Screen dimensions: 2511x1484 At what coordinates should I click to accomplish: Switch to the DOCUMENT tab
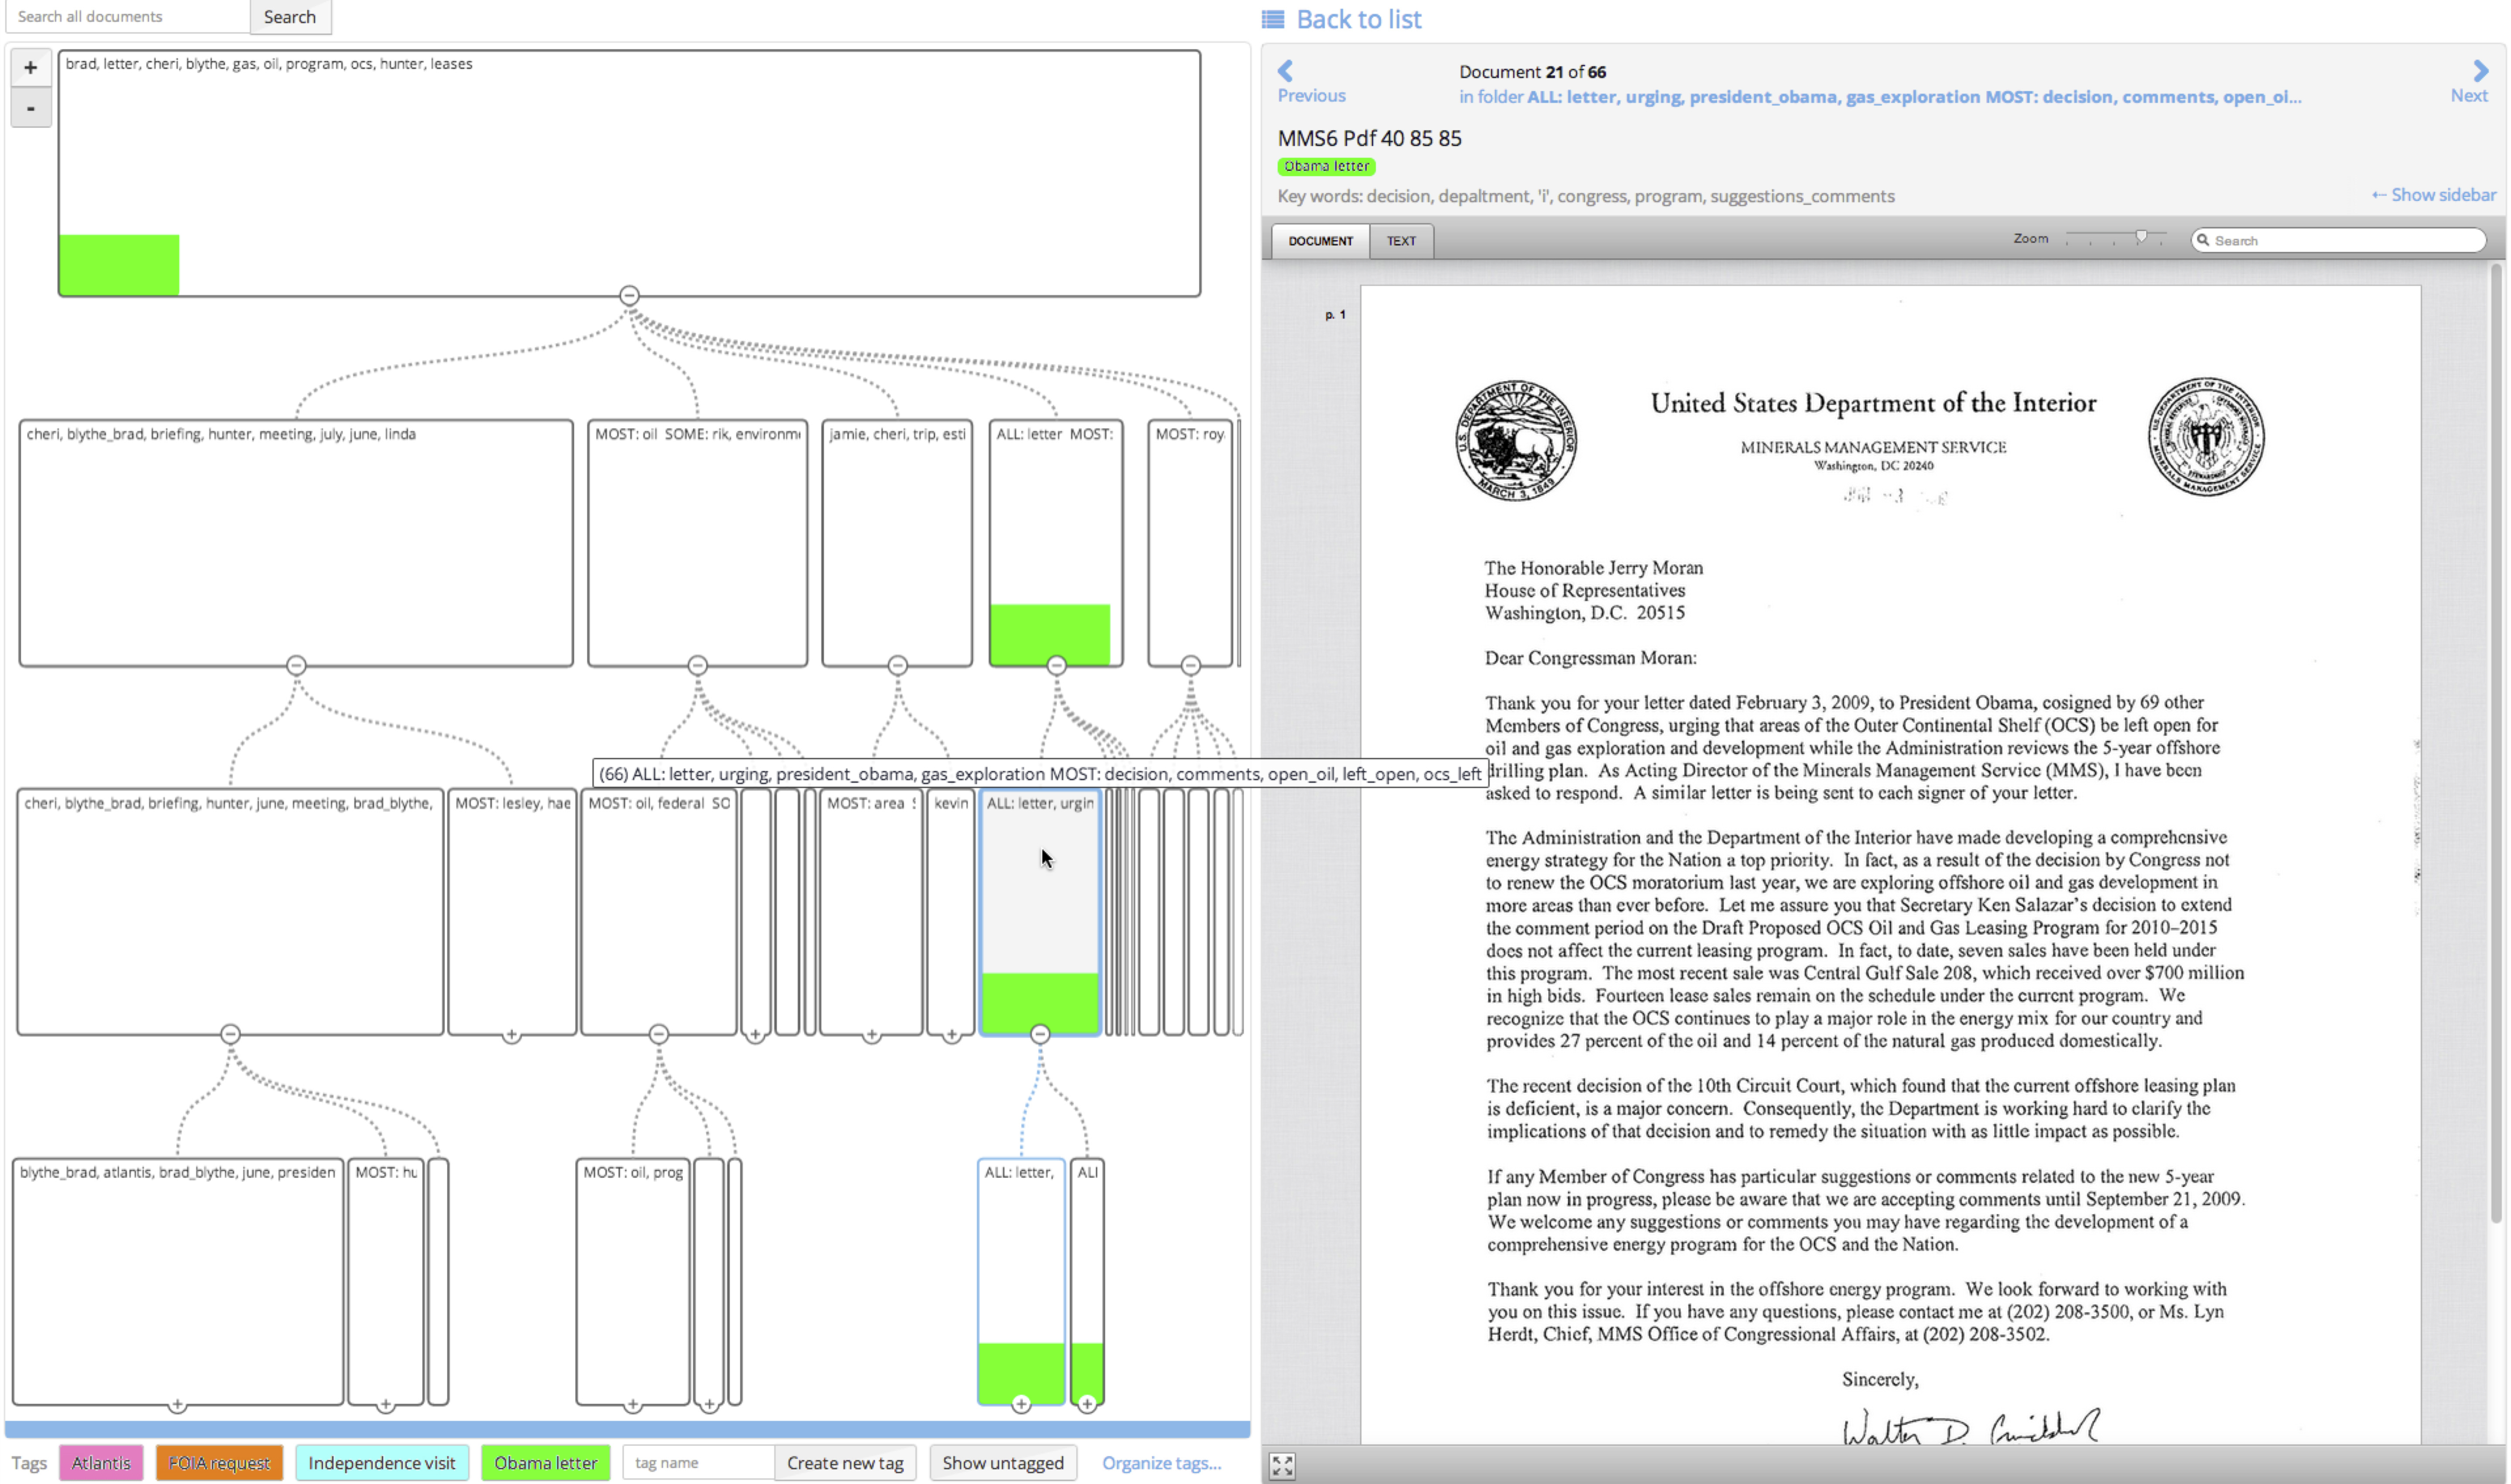coord(1321,241)
